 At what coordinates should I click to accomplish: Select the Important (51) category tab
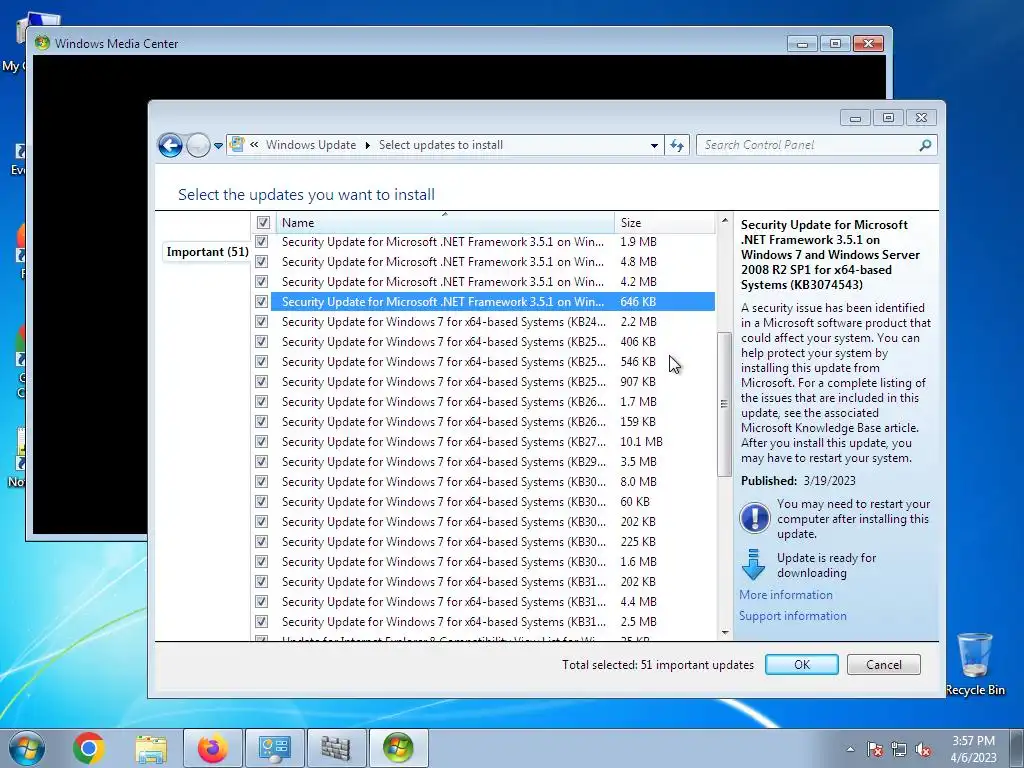click(x=207, y=252)
